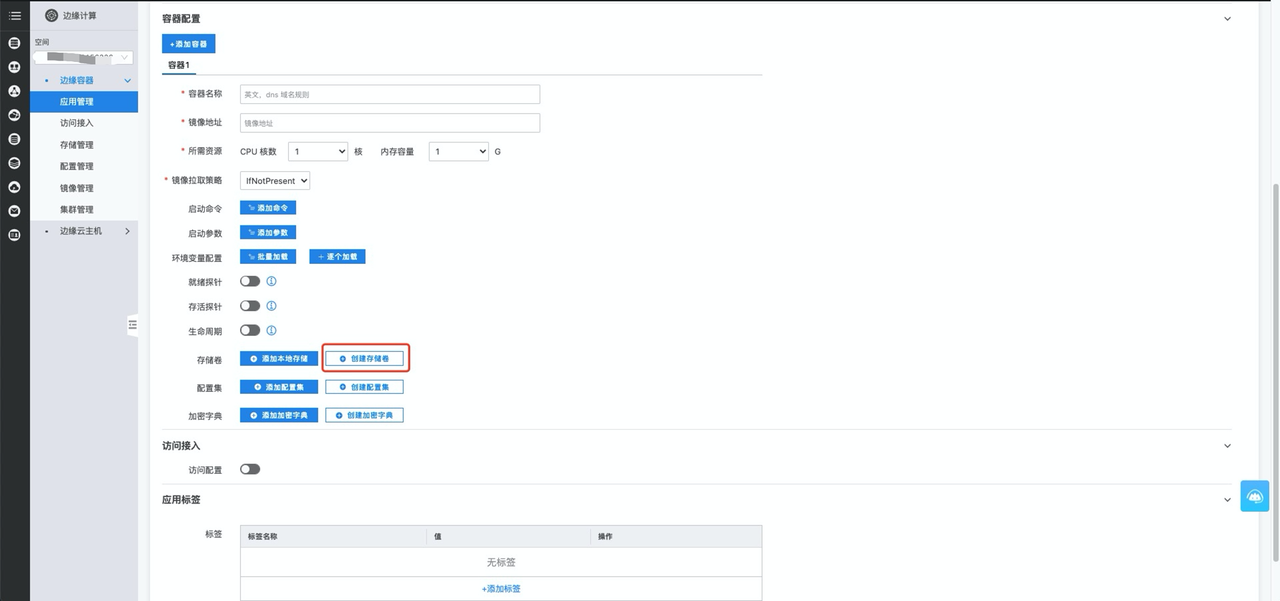Open the hamburger menu at top of sidebar
The height and width of the screenshot is (601, 1280).
[x=15, y=15]
